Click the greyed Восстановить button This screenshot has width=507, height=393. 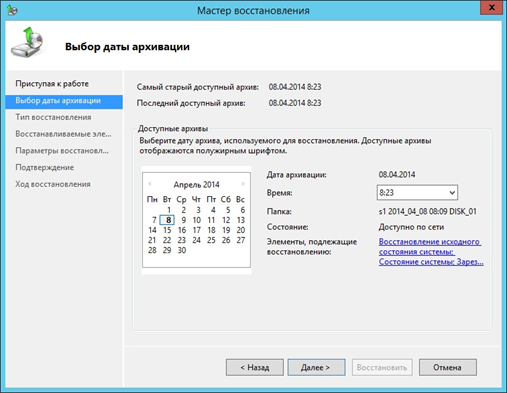(x=382, y=367)
